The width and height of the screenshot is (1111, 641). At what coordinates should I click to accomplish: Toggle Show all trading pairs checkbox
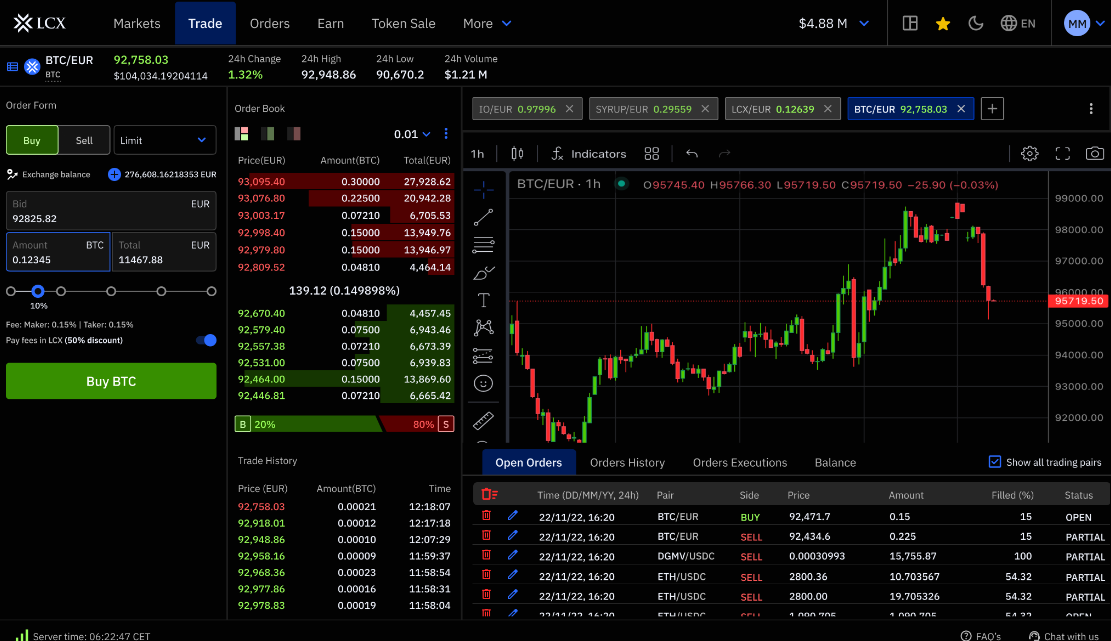pos(995,462)
